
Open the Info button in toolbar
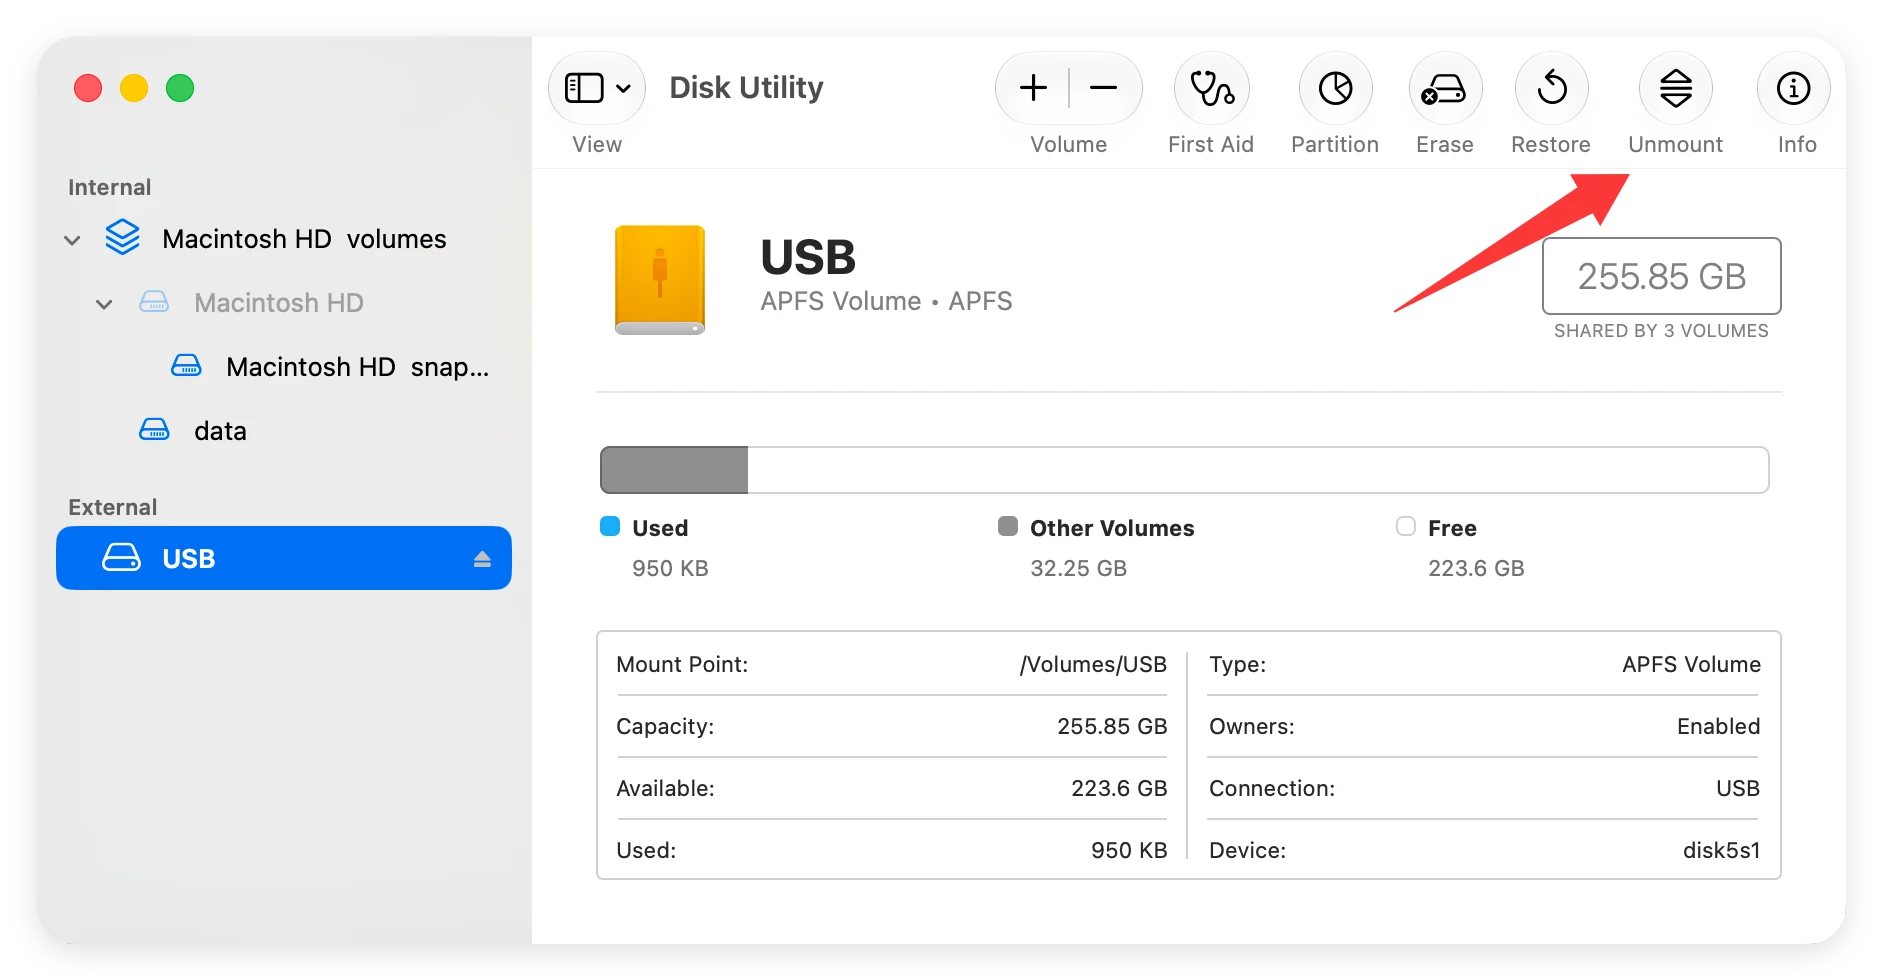point(1794,88)
